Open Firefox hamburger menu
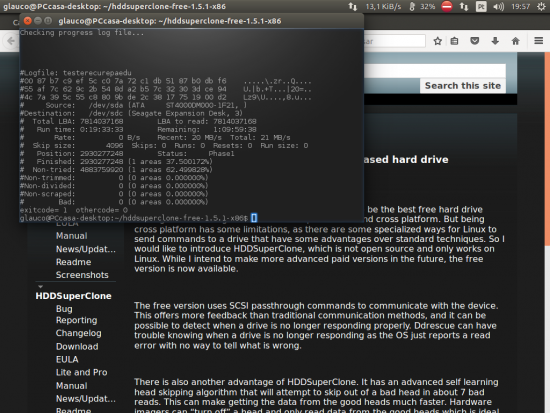This screenshot has width=550, height=413. (539, 41)
